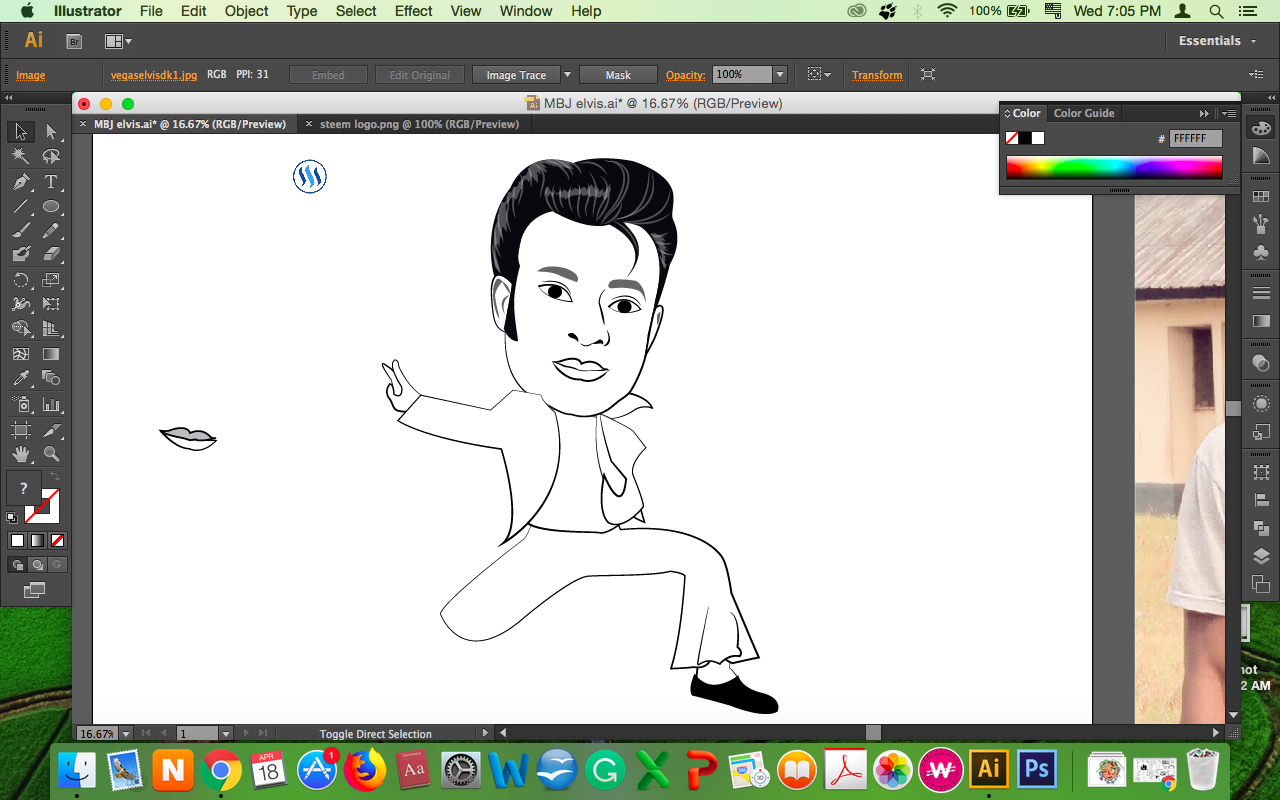
Task: Open the Transparency panel icon
Action: coord(1261,362)
